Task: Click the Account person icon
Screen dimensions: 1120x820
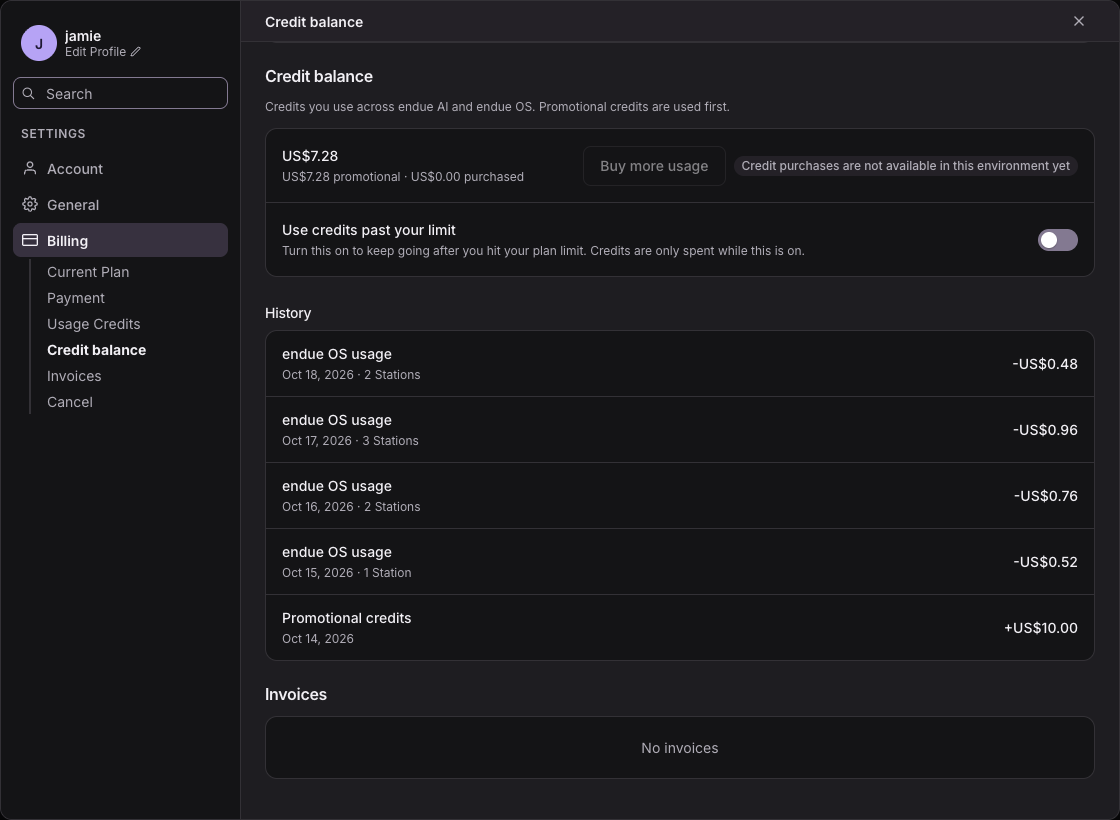Action: (x=29, y=169)
